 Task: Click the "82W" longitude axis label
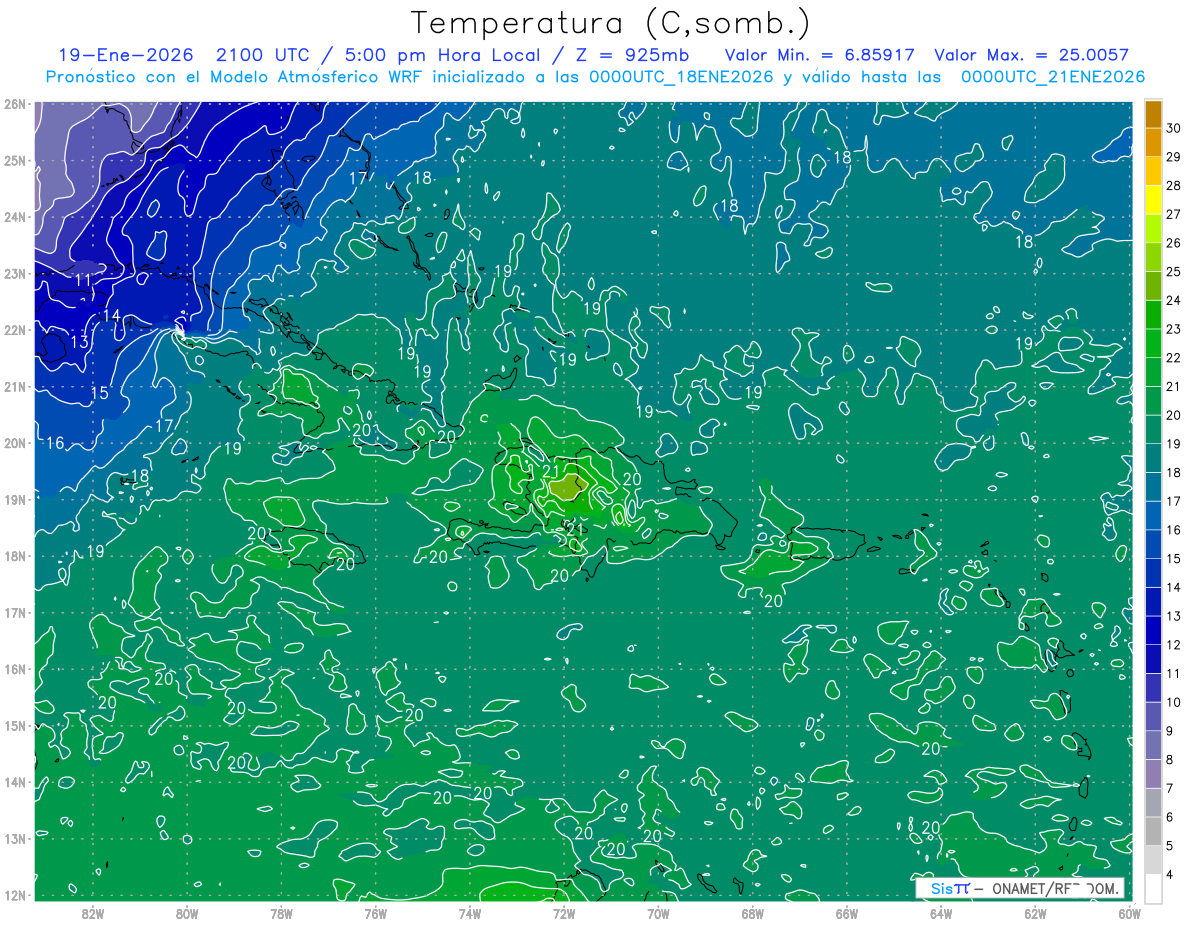(92, 913)
